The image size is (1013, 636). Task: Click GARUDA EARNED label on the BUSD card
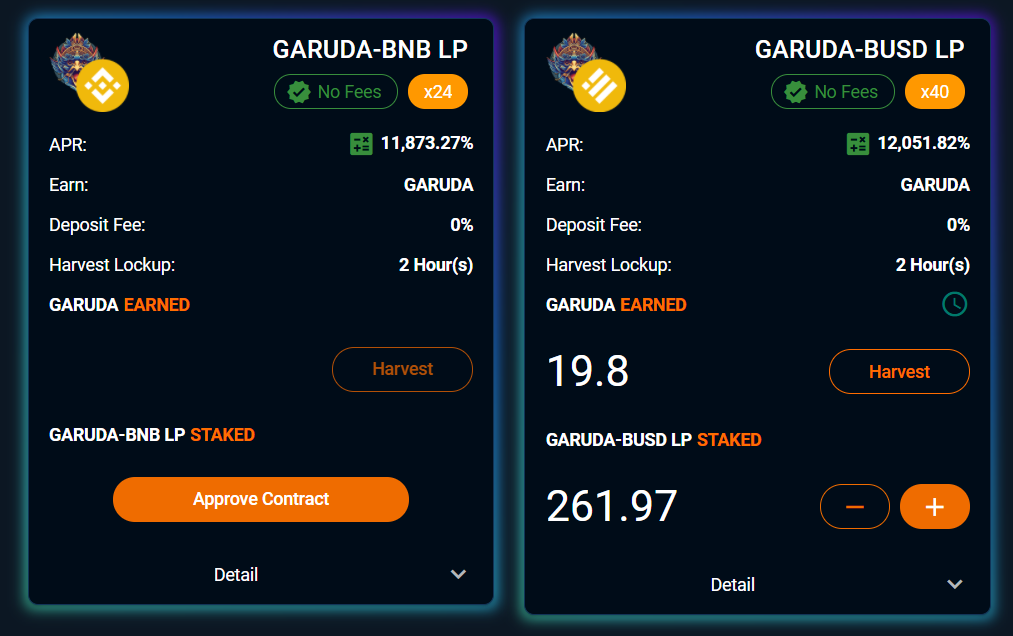(616, 305)
